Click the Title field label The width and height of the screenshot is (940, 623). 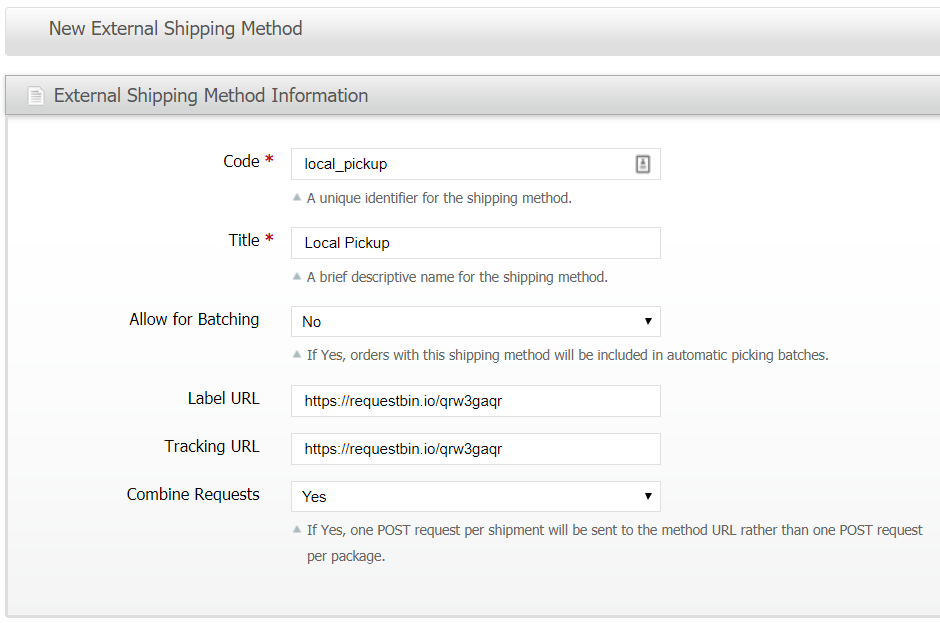pyautogui.click(x=244, y=240)
